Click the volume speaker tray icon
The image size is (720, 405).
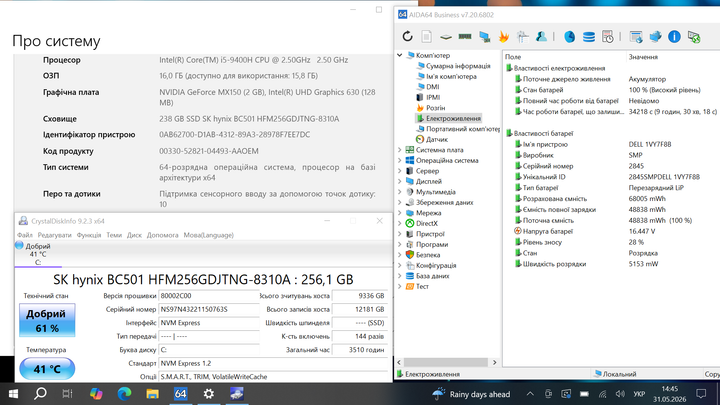pos(620,394)
